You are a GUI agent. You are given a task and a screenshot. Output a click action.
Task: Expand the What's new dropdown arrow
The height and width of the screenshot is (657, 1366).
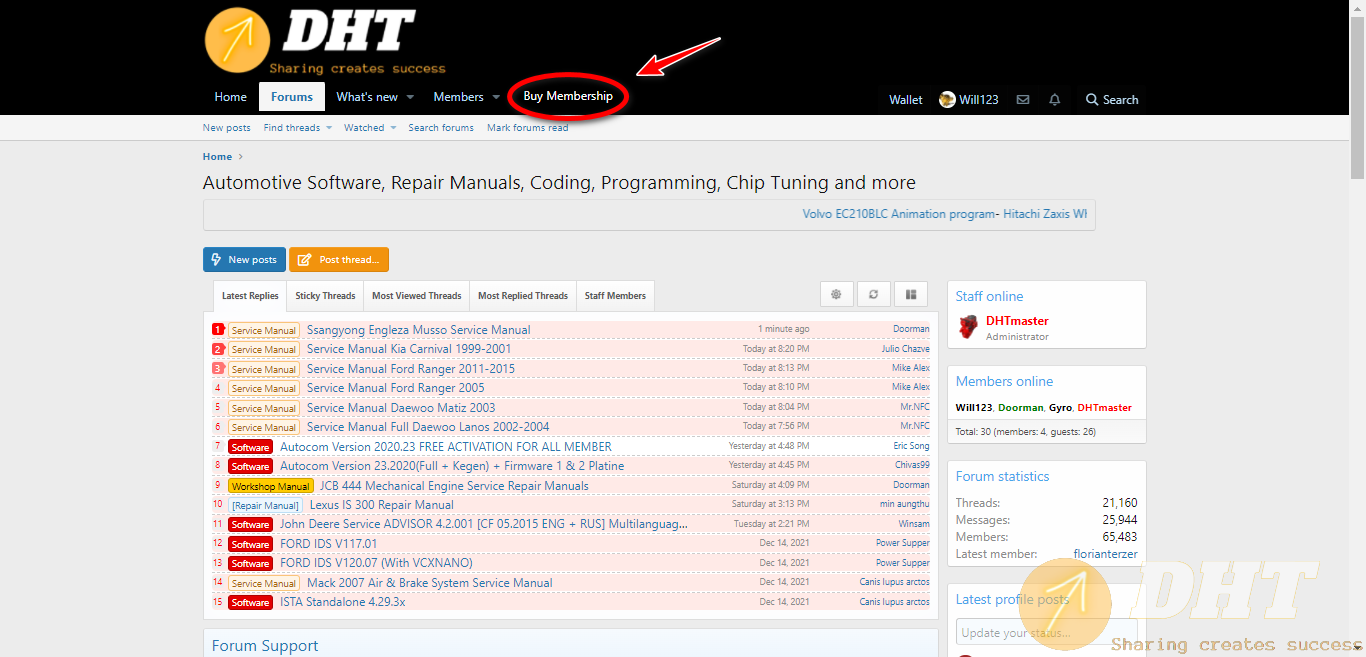pyautogui.click(x=410, y=97)
